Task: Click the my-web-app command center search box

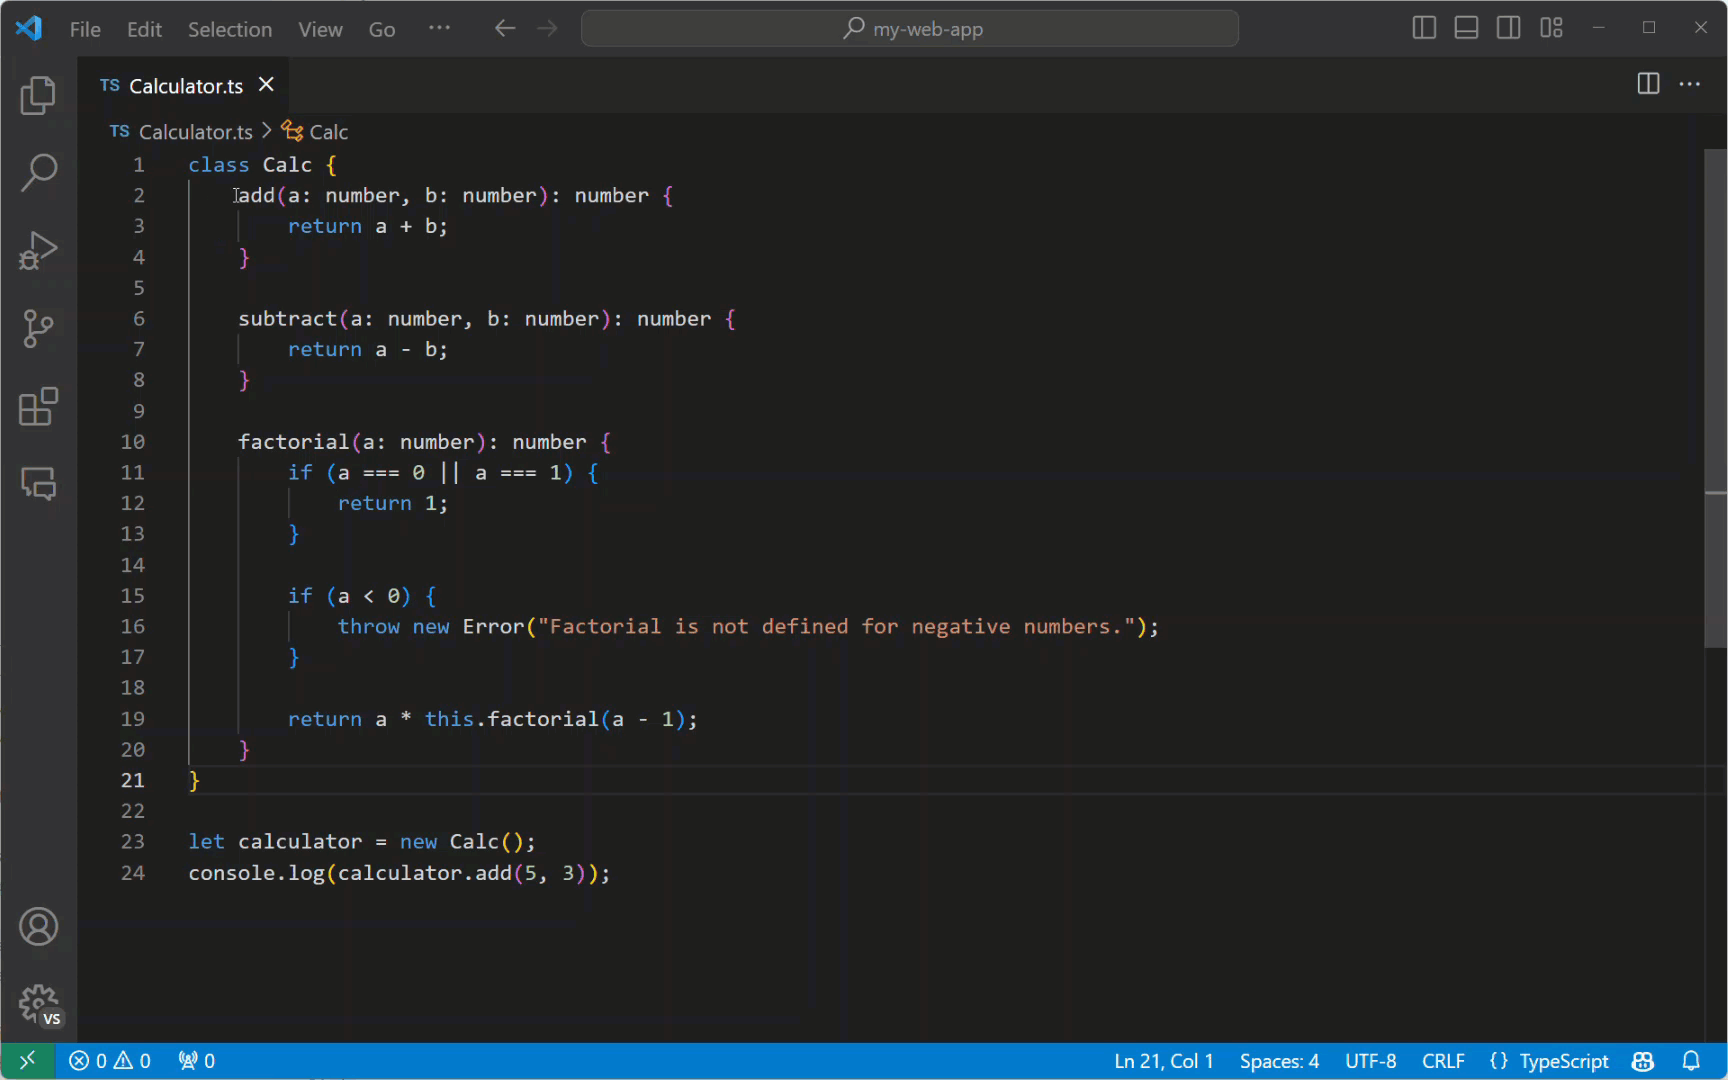Action: click(x=910, y=29)
